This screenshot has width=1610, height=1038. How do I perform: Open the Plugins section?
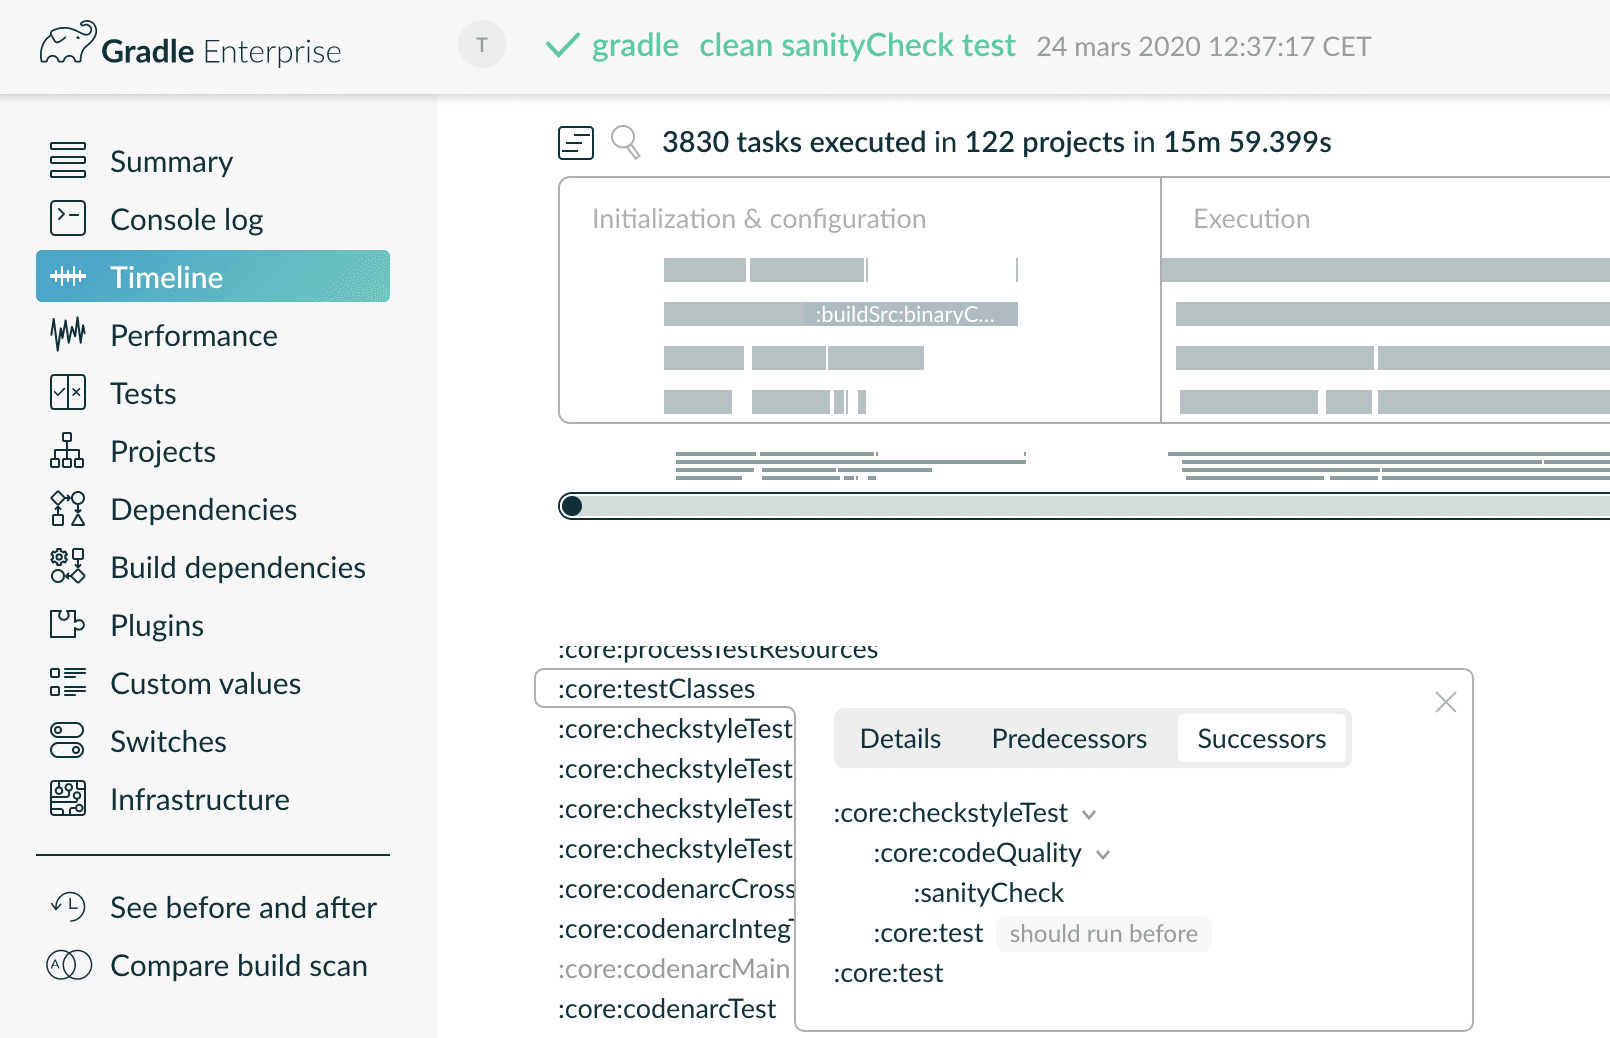[x=157, y=625]
